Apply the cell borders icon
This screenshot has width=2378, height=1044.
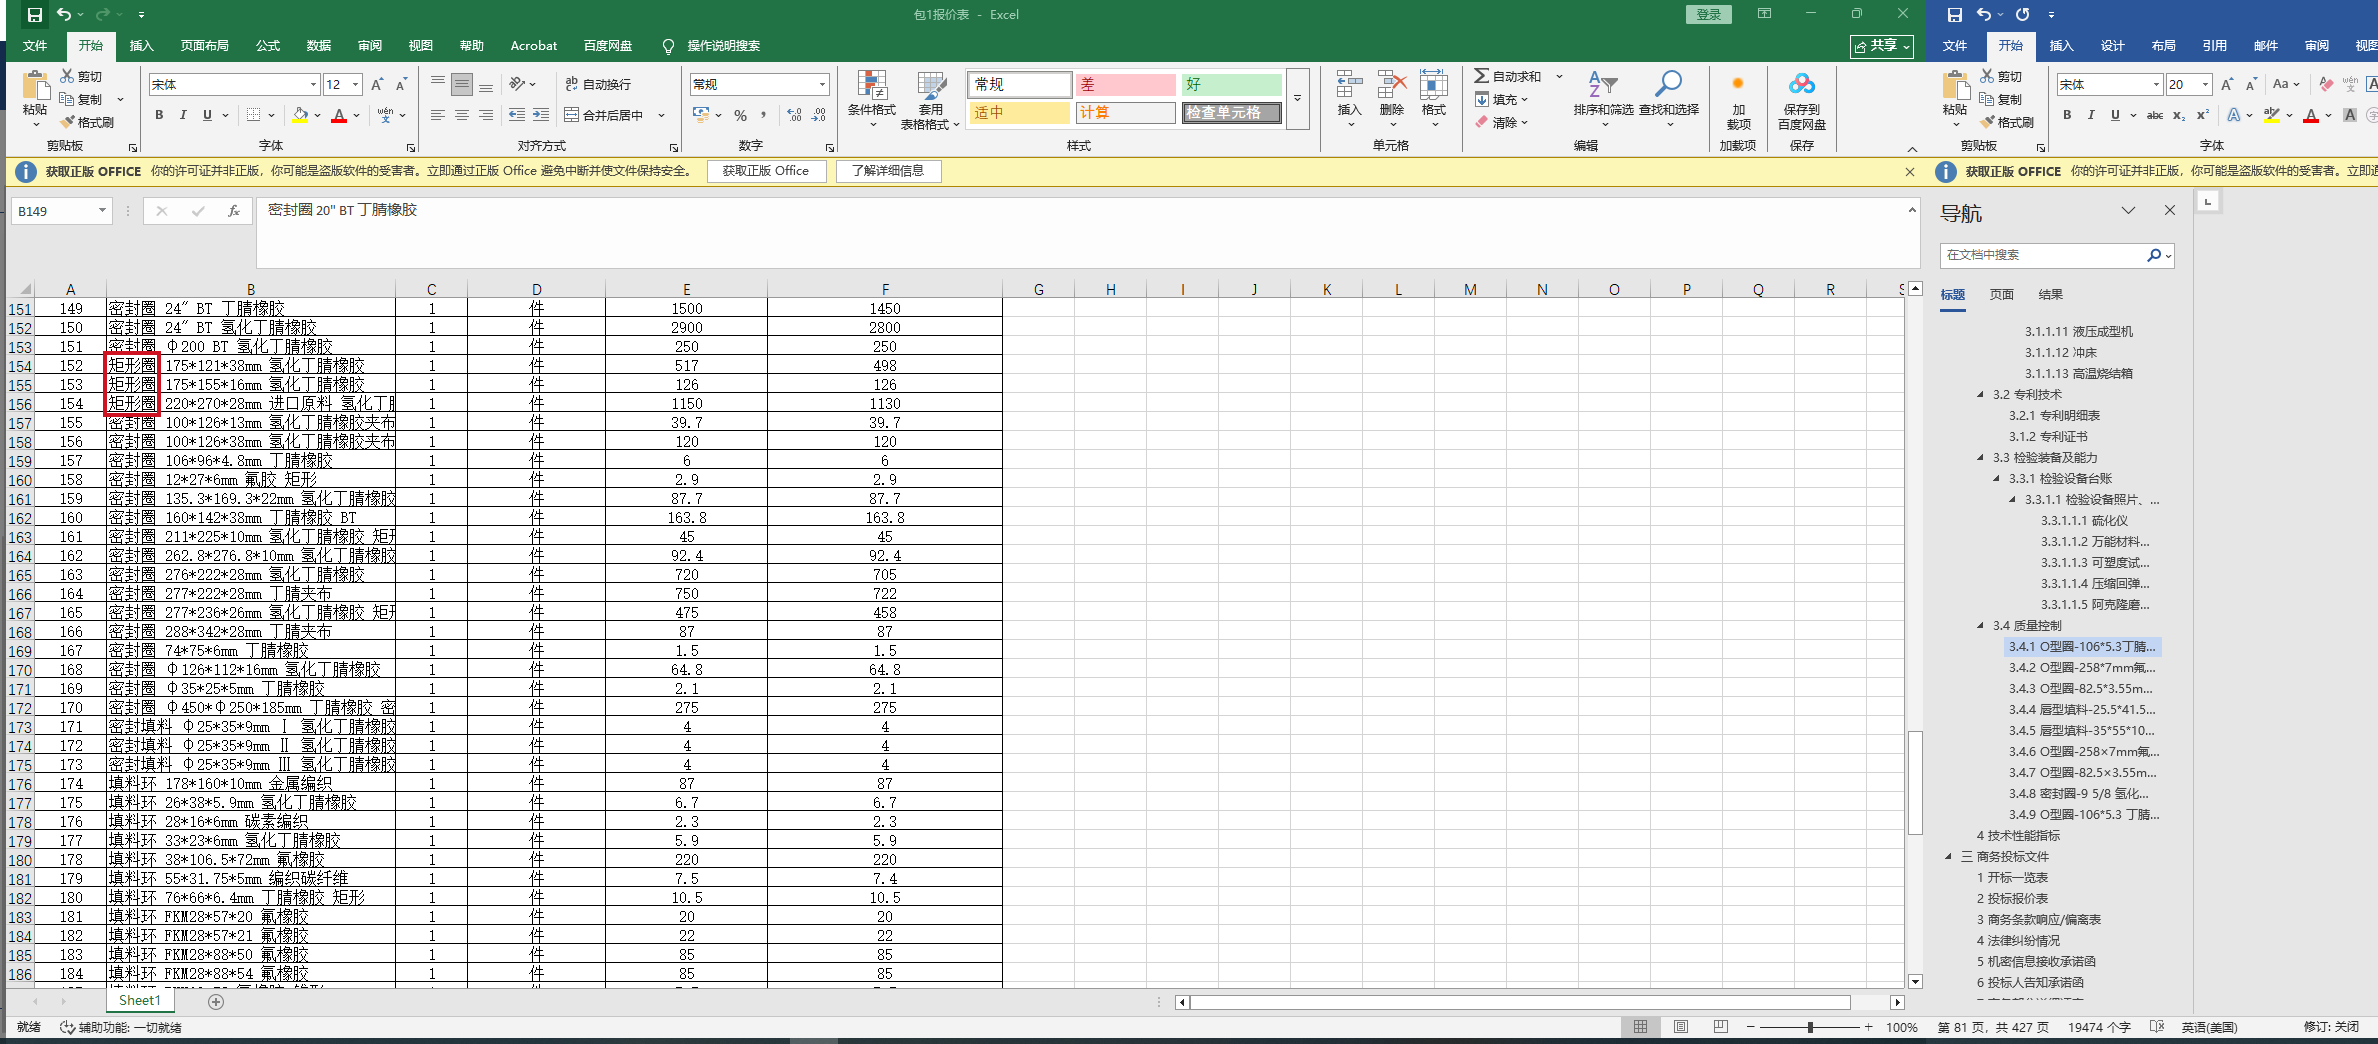point(254,115)
